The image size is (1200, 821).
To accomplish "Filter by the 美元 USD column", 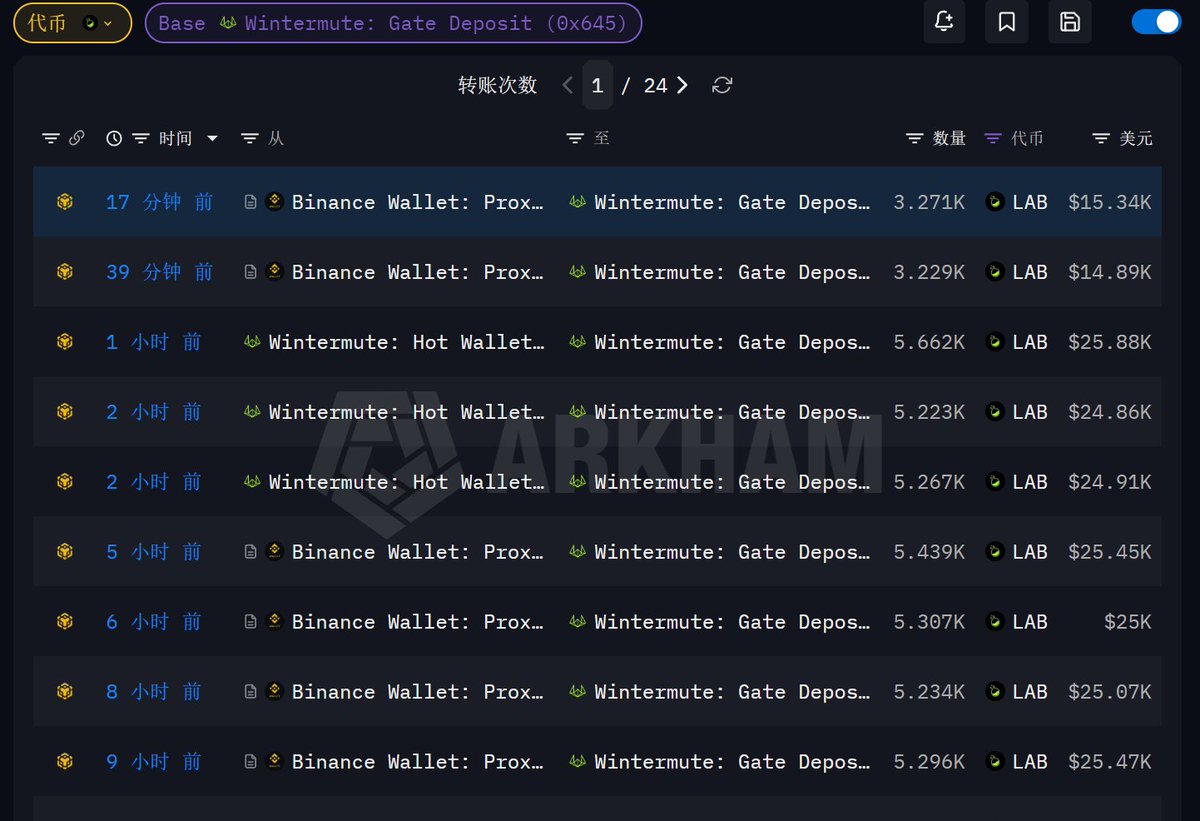I will tap(1101, 139).
